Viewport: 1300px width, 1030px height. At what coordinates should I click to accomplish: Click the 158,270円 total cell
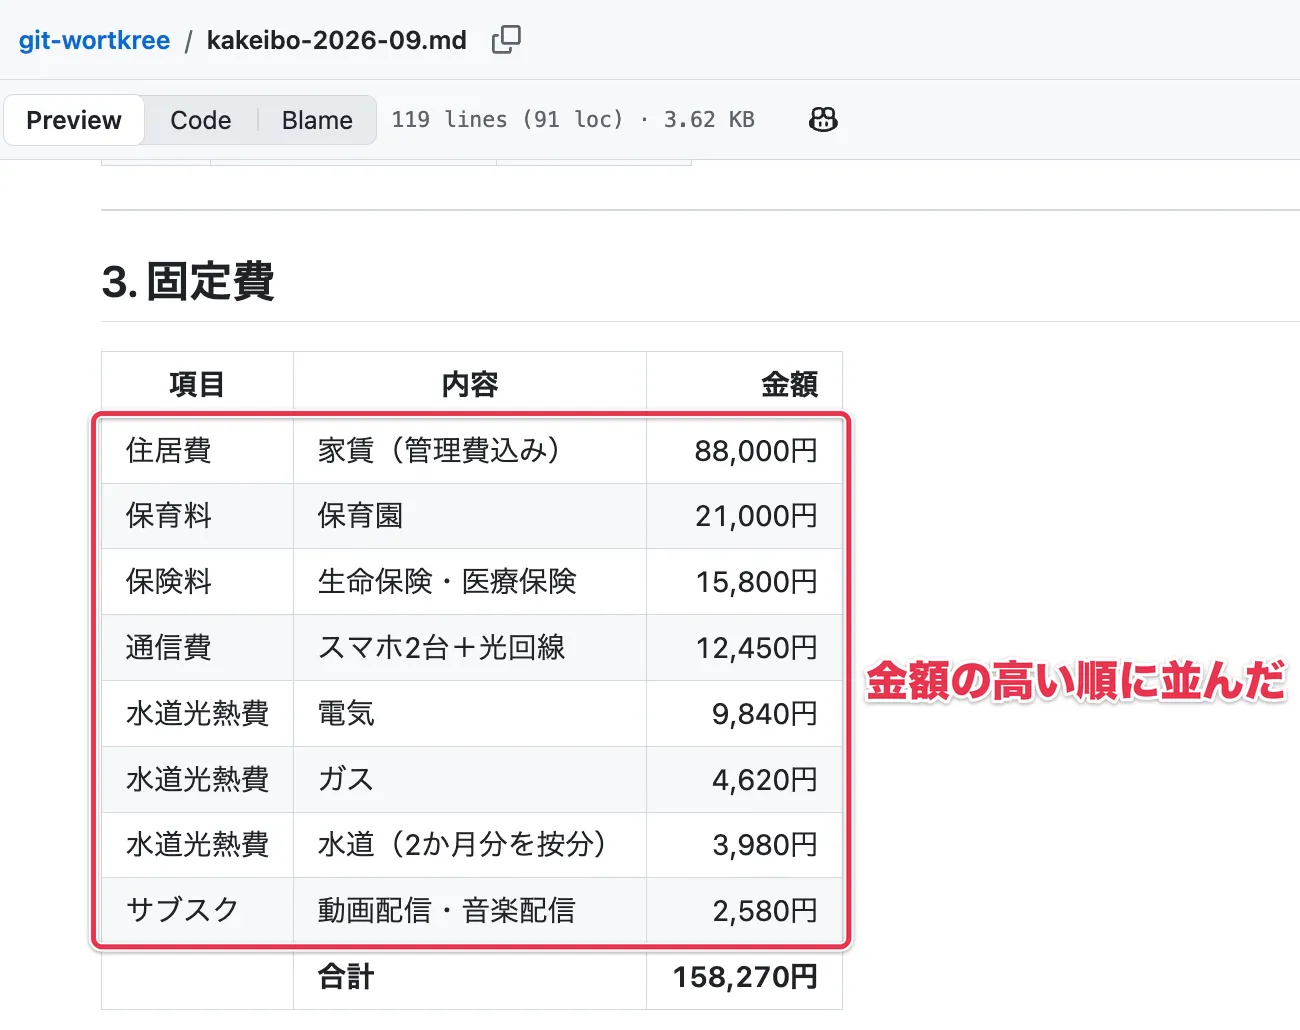744,977
